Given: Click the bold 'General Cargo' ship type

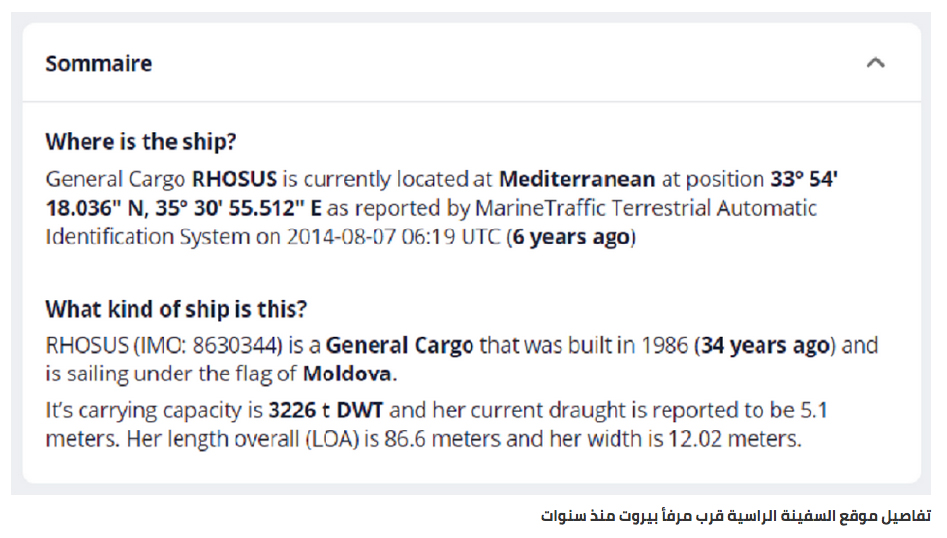Looking at the screenshot, I should 399,345.
